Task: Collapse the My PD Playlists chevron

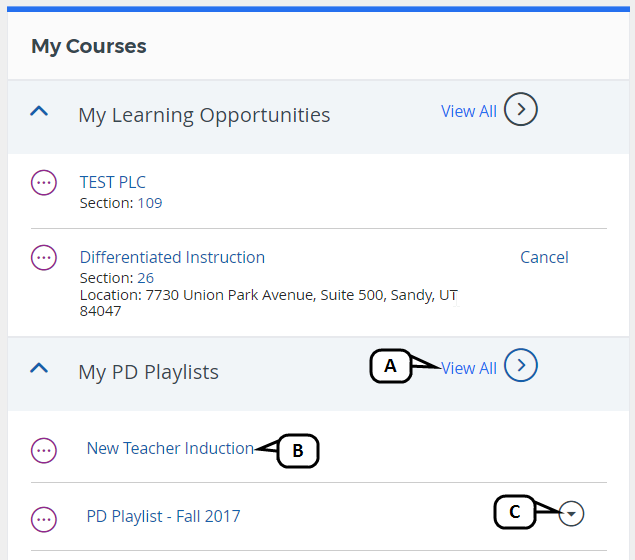Action: point(39,368)
